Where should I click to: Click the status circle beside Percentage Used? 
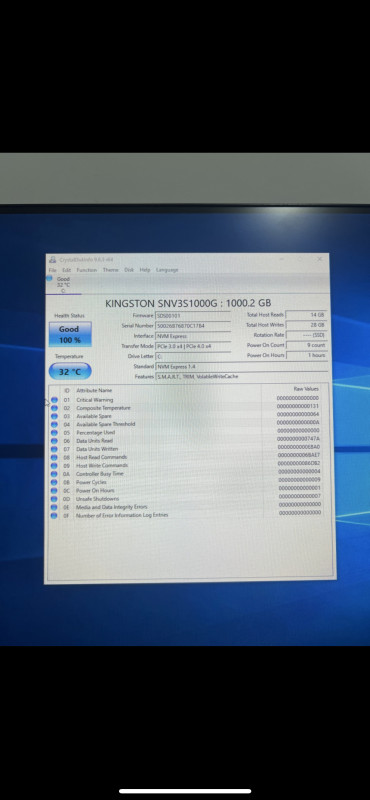(54, 433)
